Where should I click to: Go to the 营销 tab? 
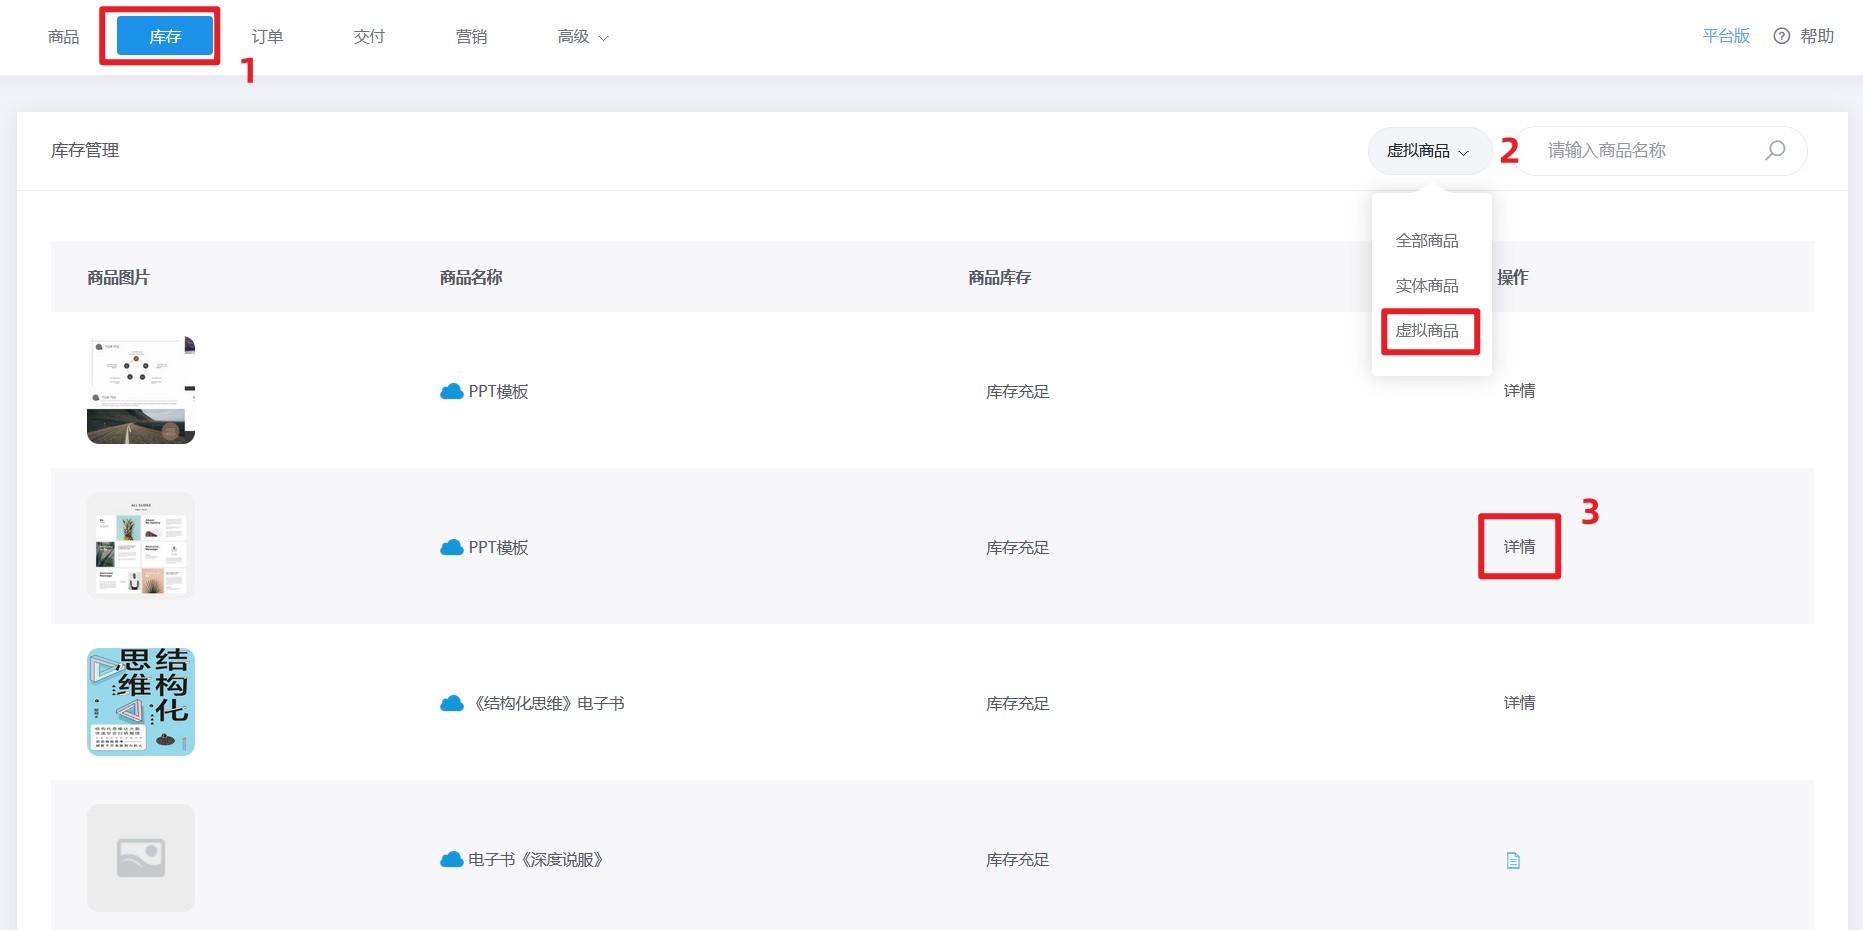(471, 36)
